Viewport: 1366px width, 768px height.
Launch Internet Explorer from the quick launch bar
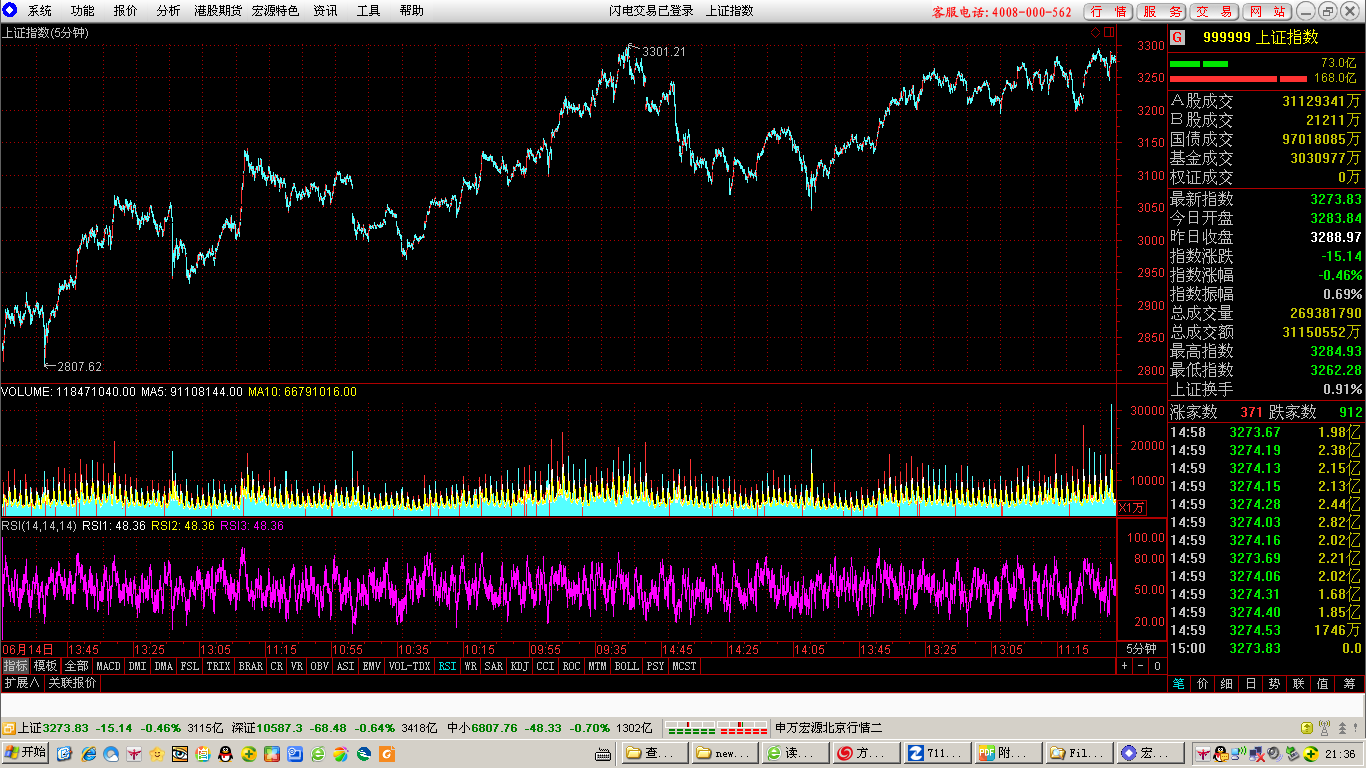[x=89, y=753]
